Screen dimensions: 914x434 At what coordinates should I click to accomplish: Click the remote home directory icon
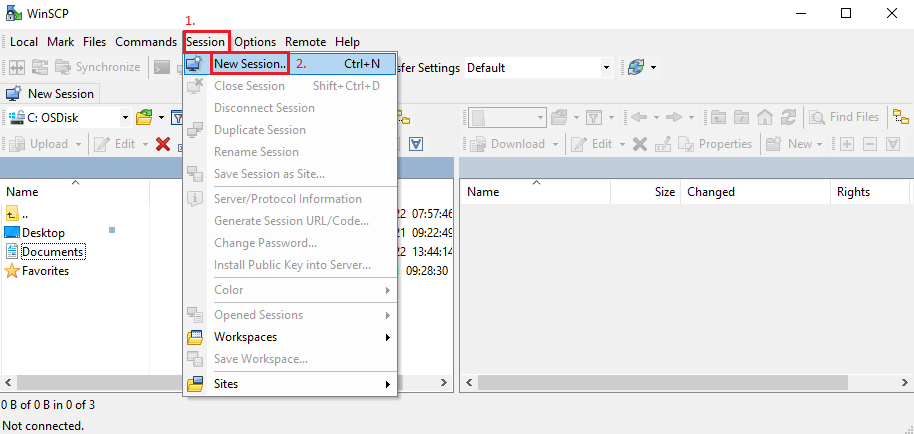click(764, 118)
